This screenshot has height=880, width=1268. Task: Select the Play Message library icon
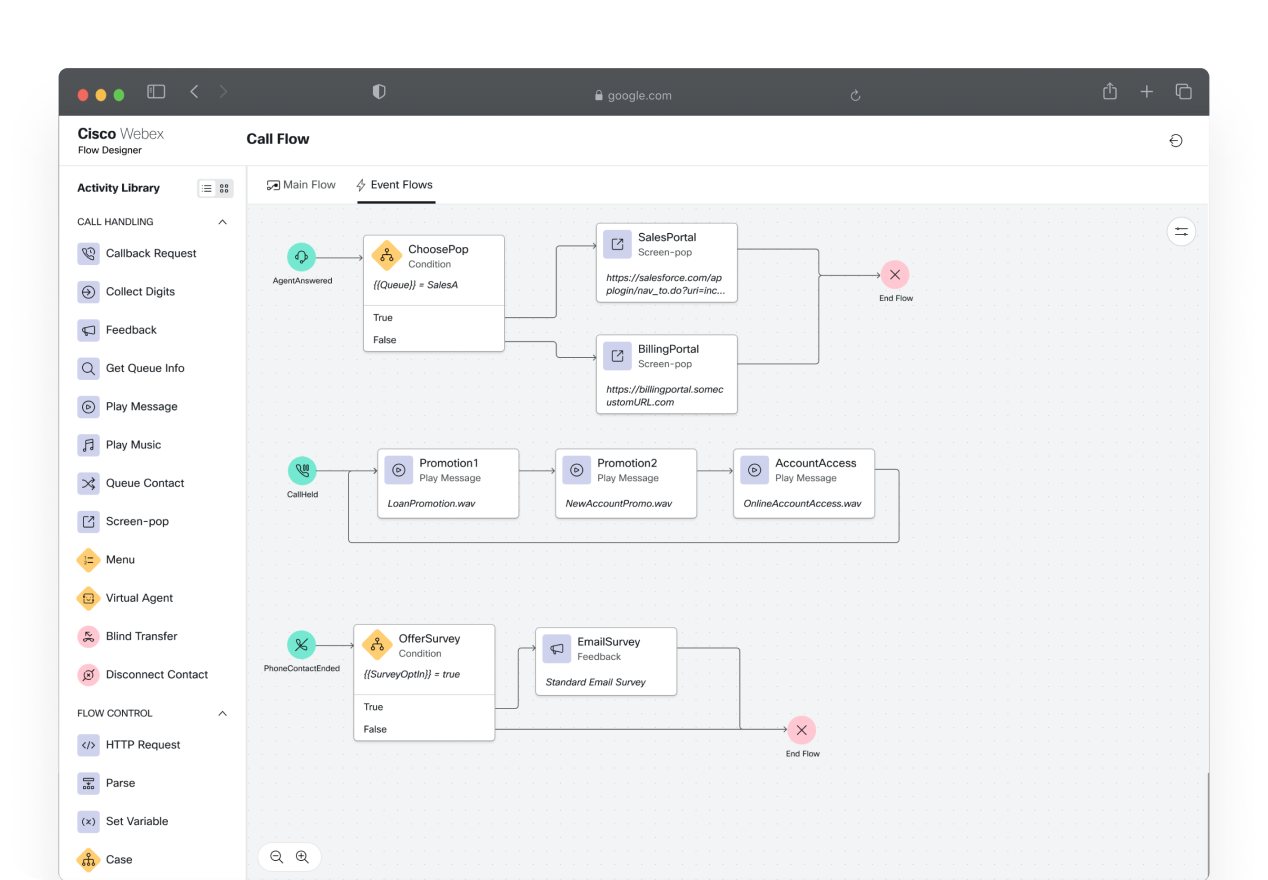[x=88, y=407]
